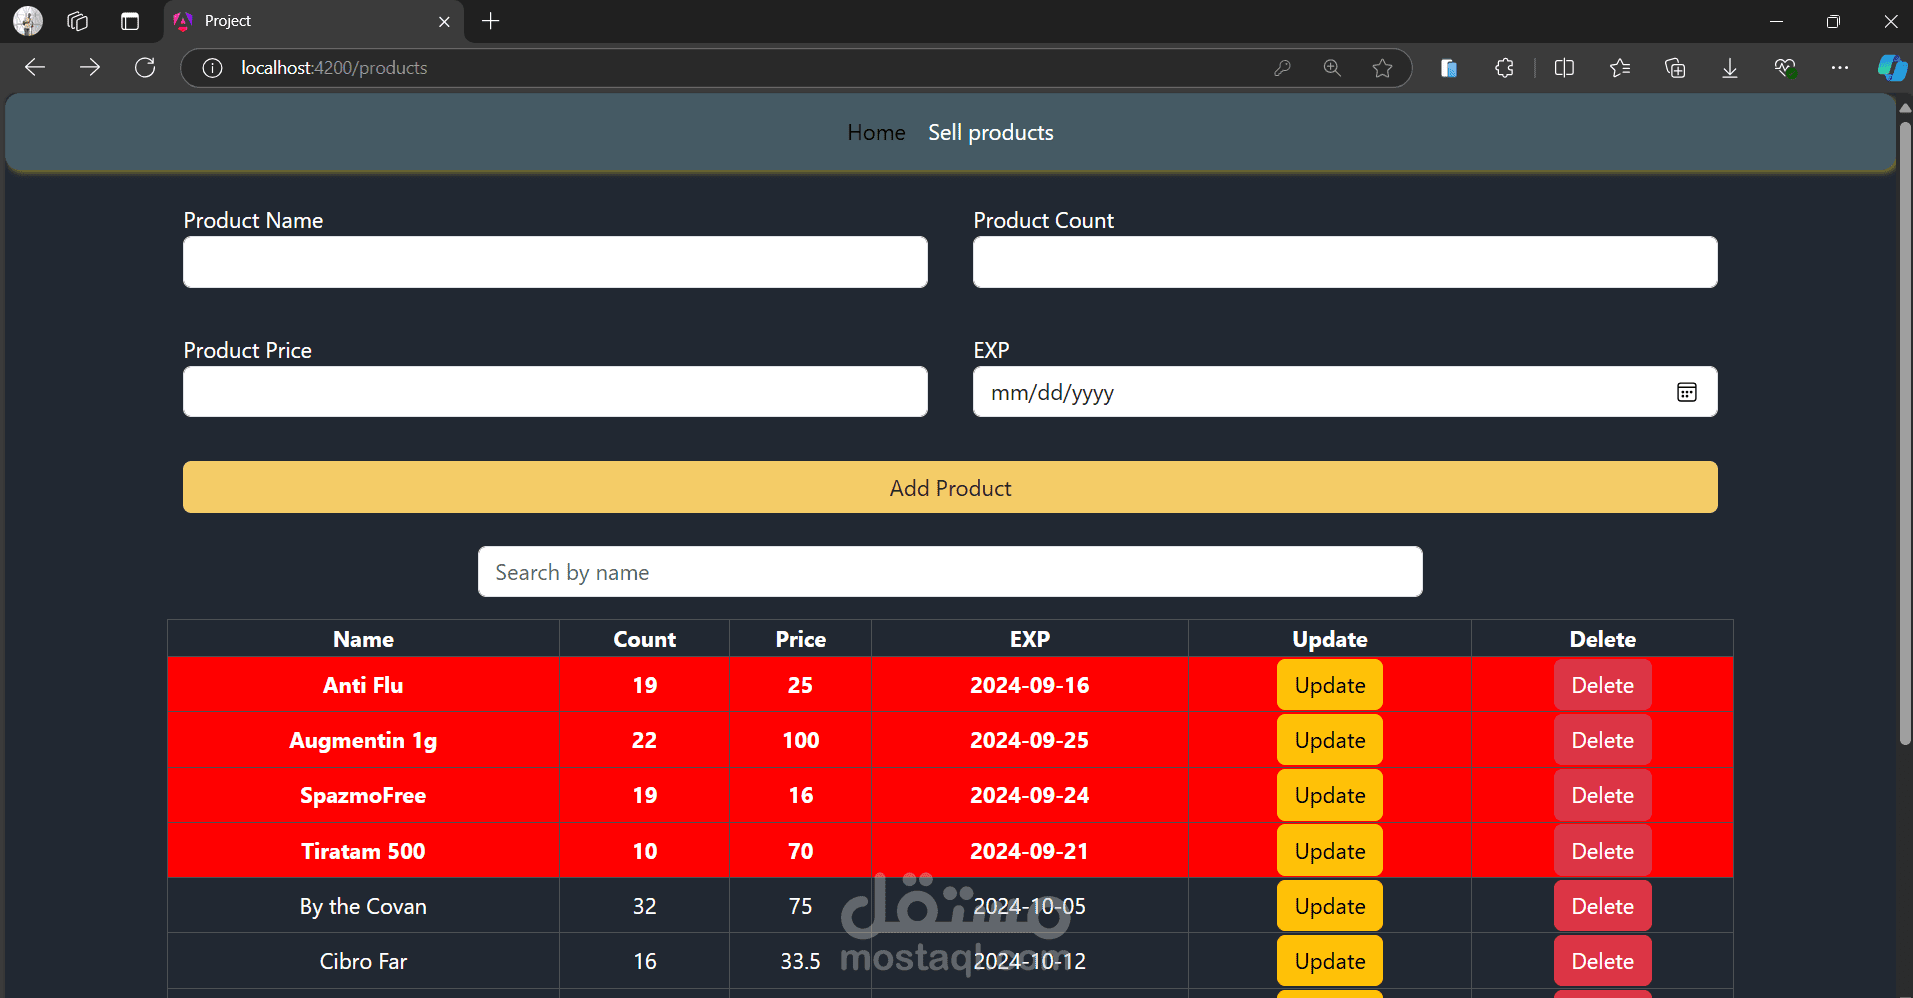Click the page vertical scrollbar thumb
The image size is (1913, 998).
(1905, 433)
